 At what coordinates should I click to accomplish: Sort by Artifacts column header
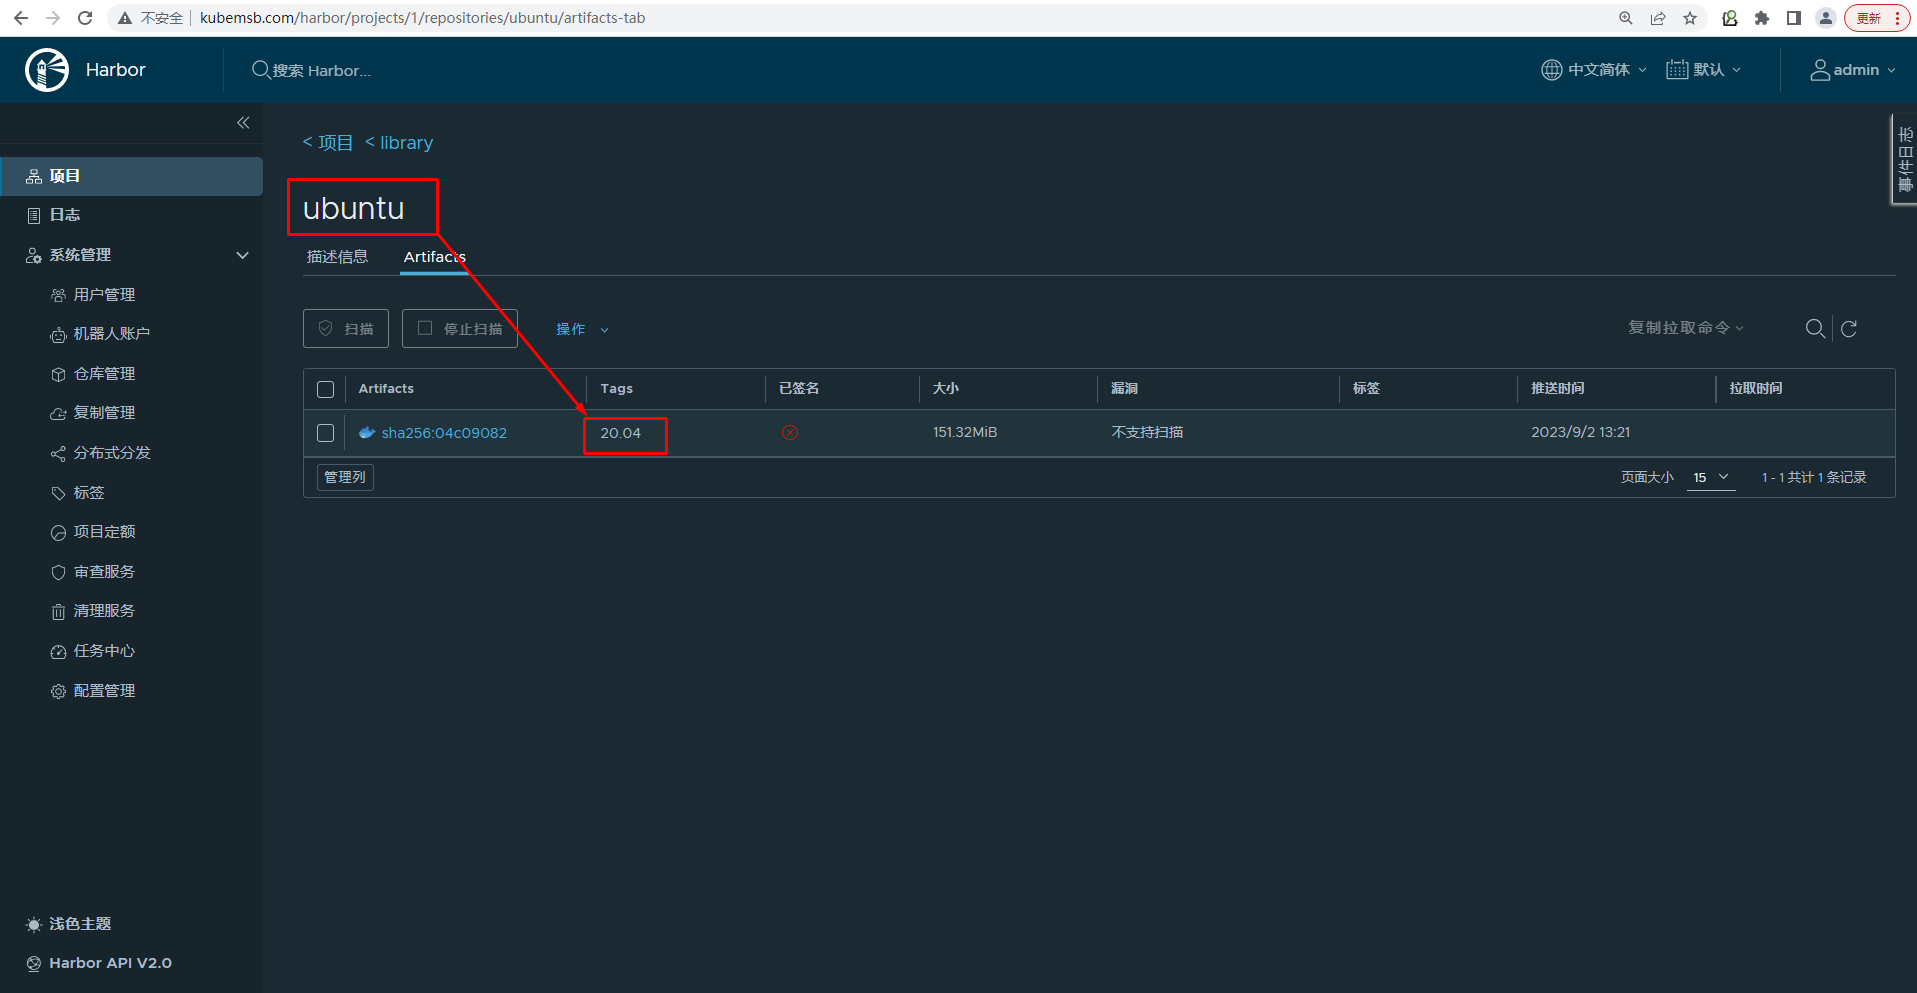[386, 389]
